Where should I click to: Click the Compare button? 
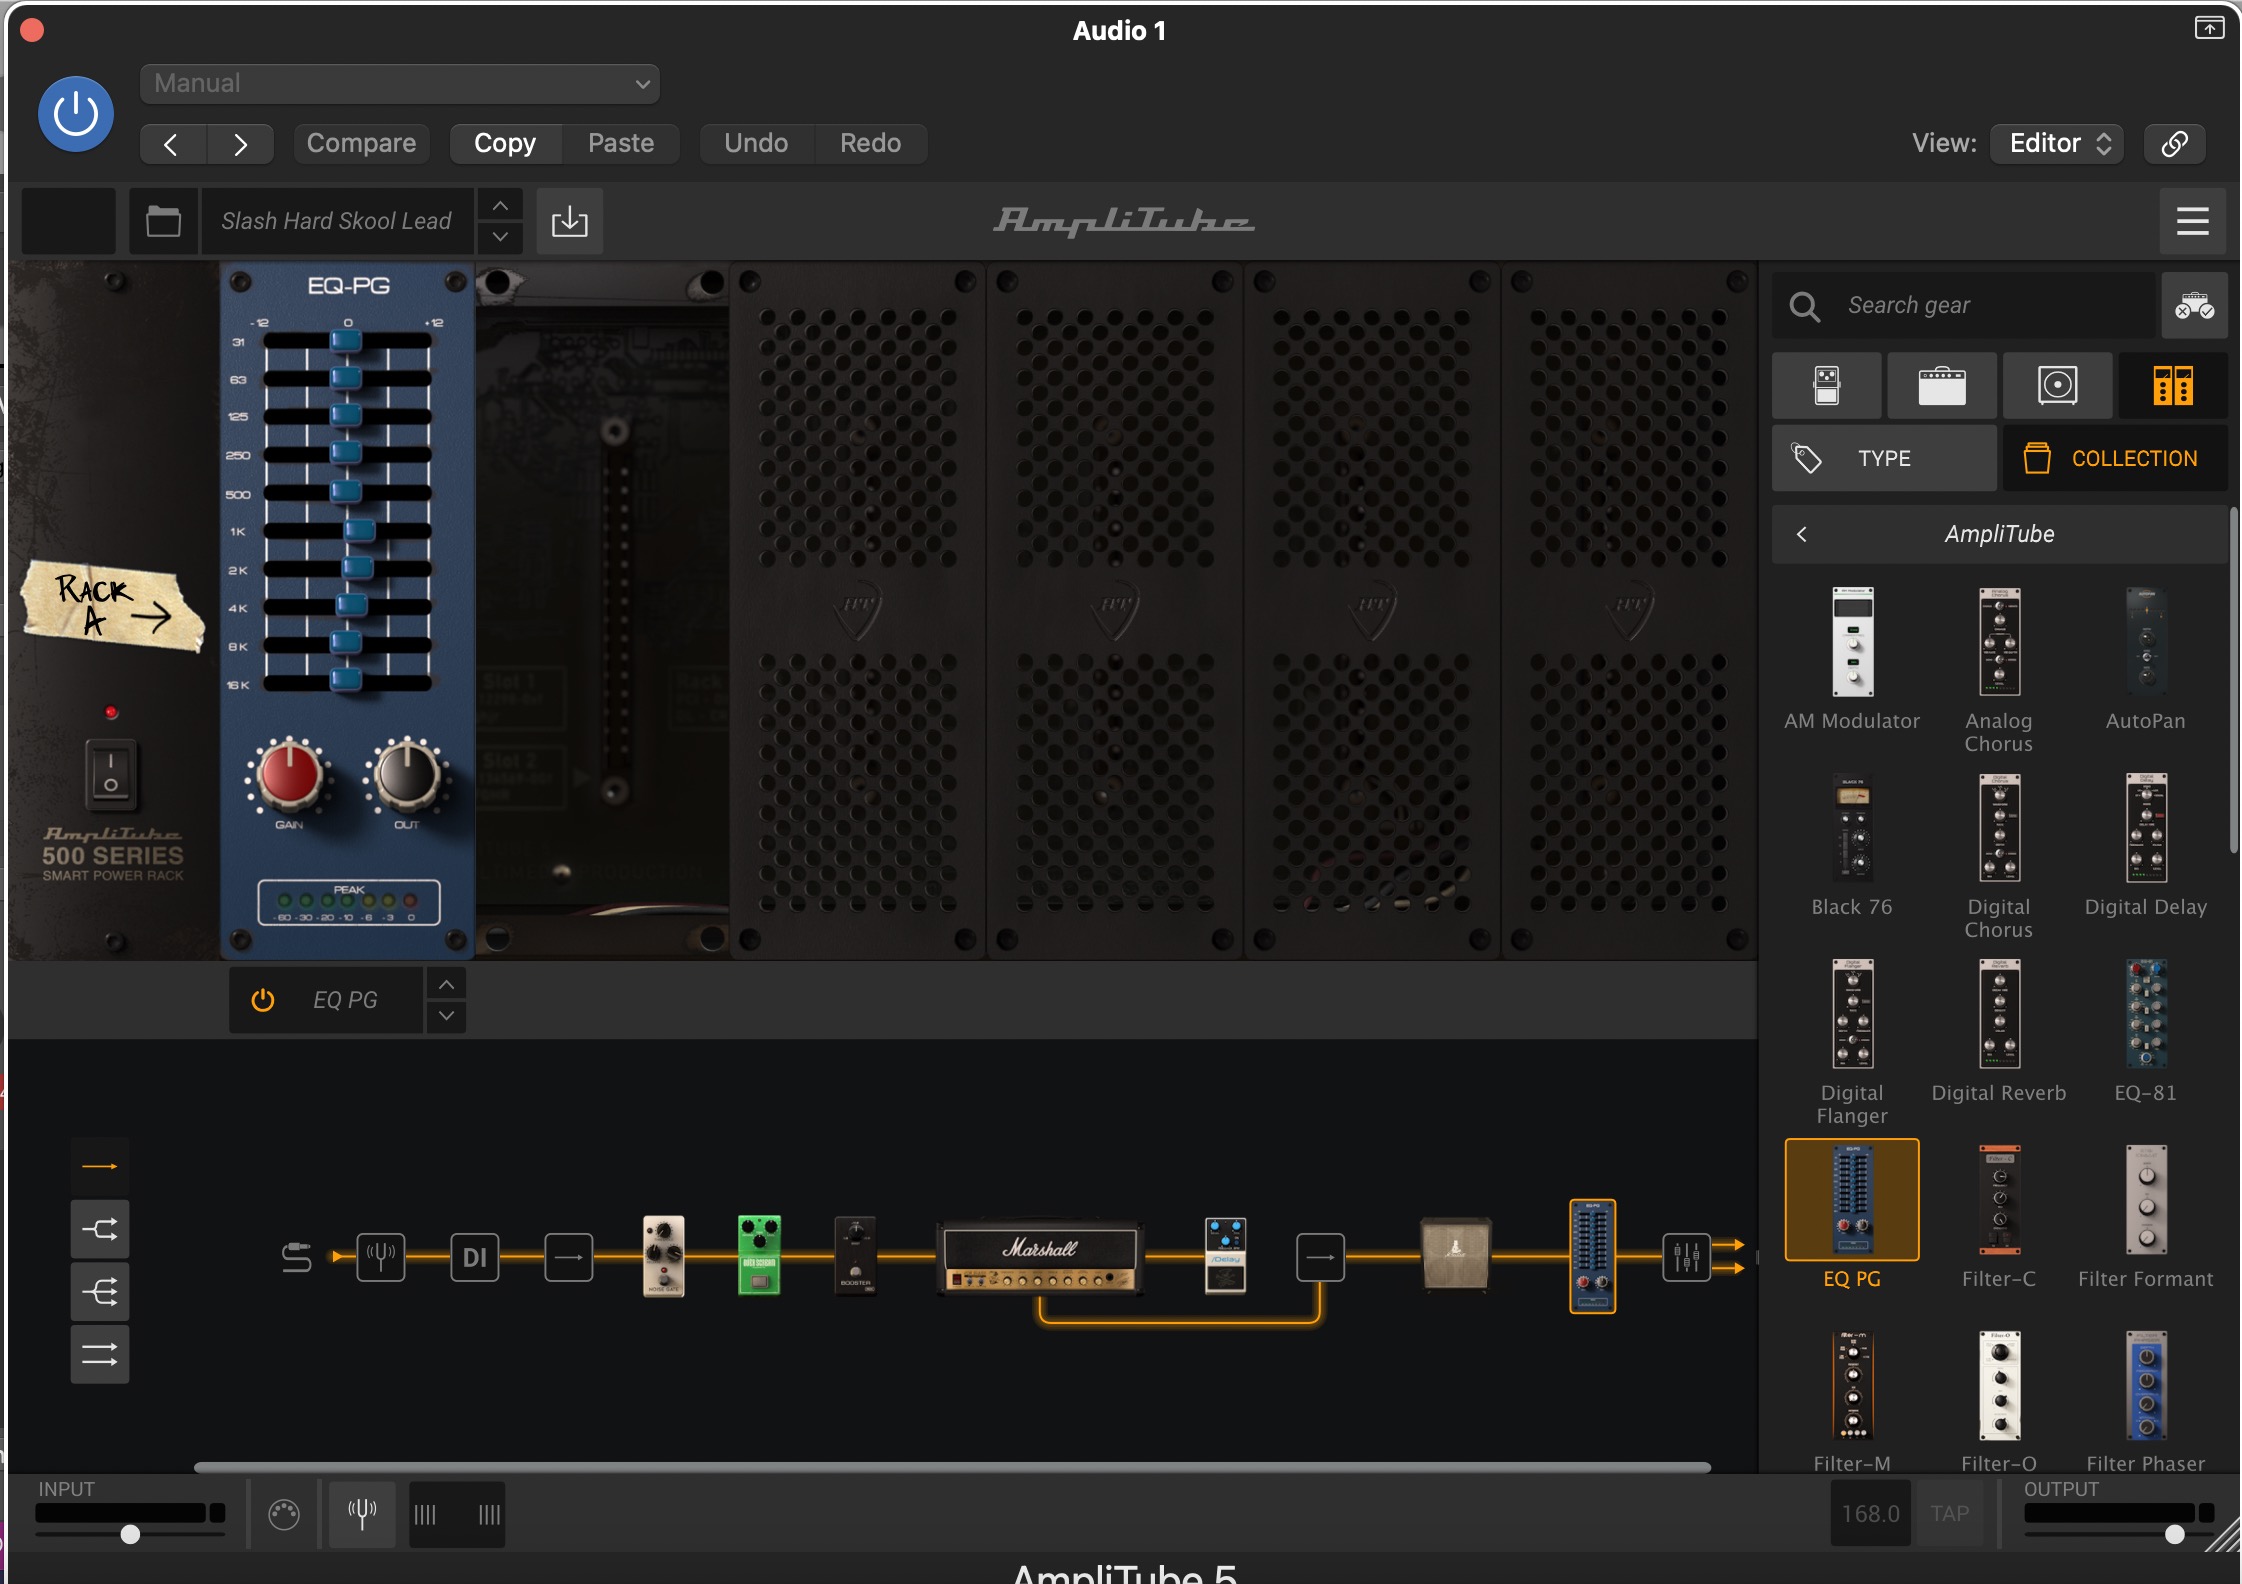(x=361, y=144)
